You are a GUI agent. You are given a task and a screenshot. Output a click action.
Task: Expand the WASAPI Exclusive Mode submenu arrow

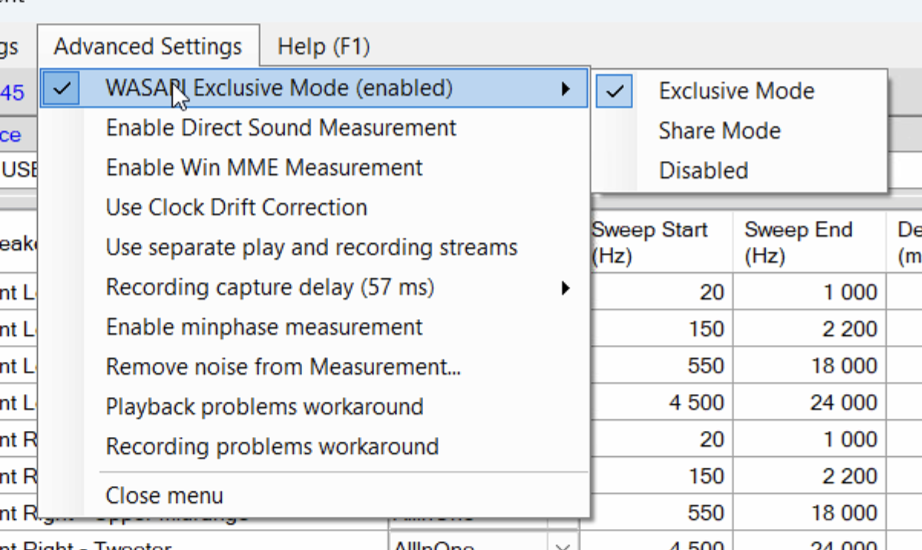pos(566,89)
